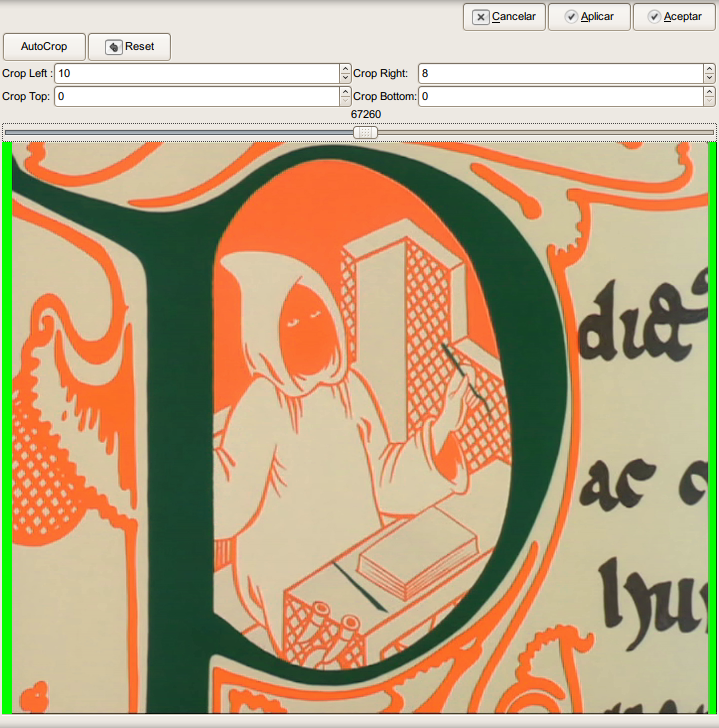Viewport: 719px width, 728px height.
Task: Raise Crop Bottom value with up arrow
Action: 709,91
